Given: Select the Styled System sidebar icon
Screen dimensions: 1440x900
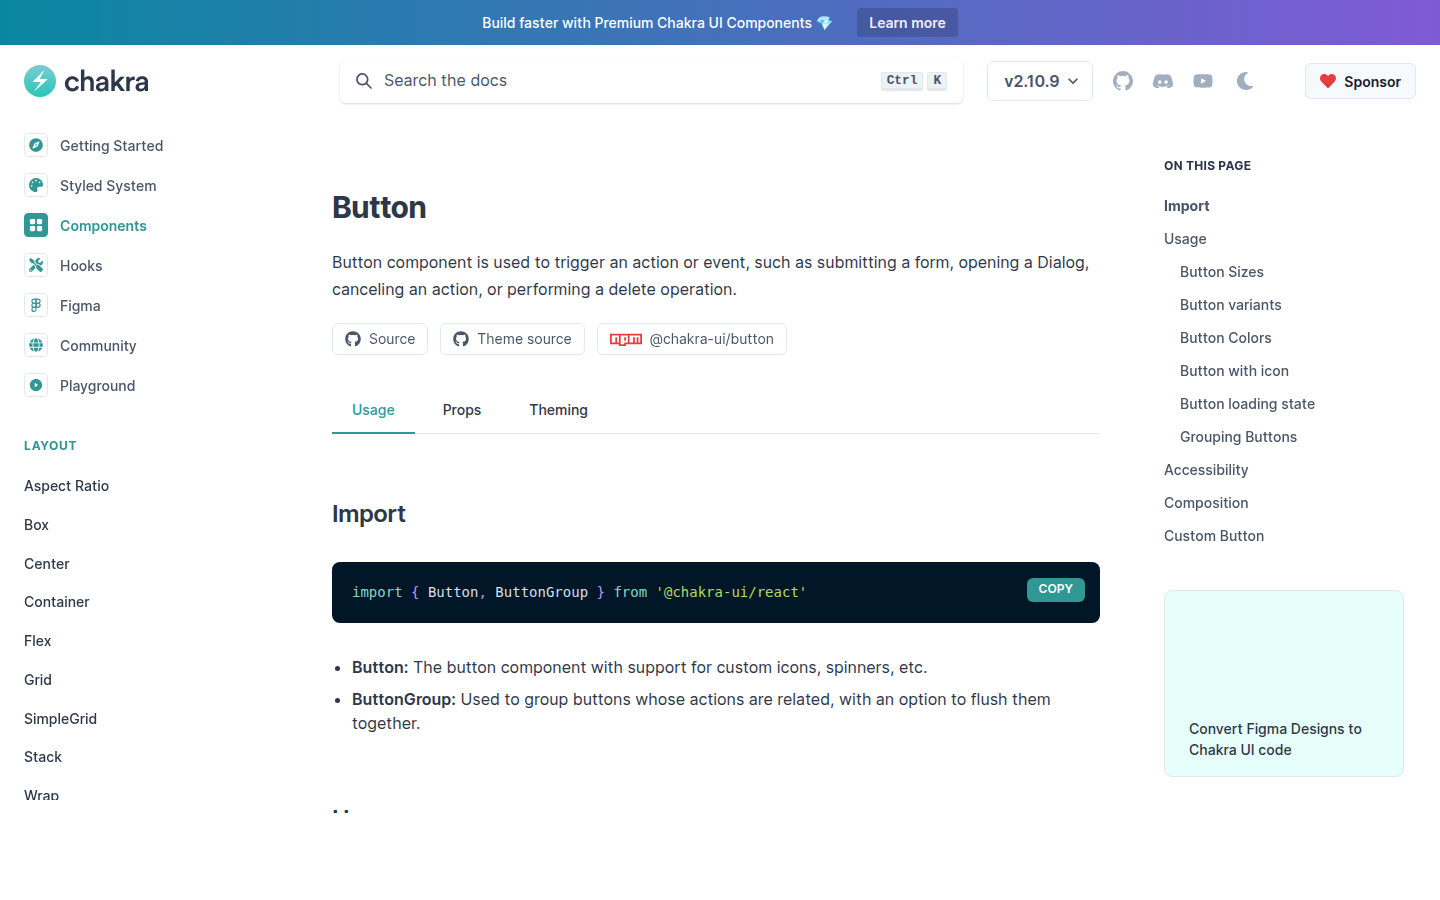Looking at the screenshot, I should (36, 185).
